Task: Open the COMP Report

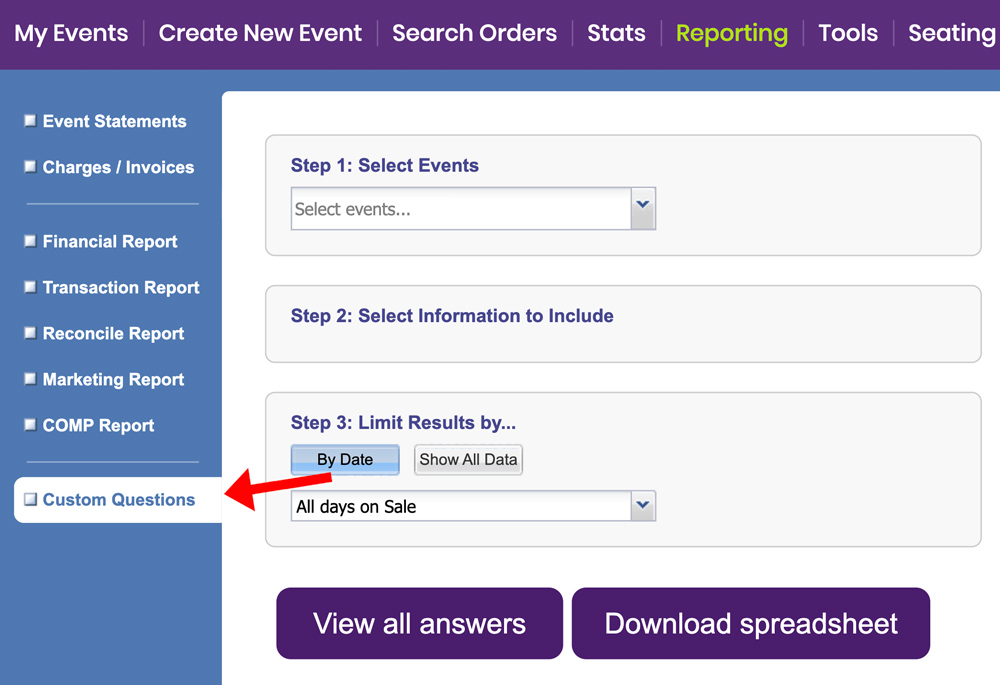Action: (98, 425)
